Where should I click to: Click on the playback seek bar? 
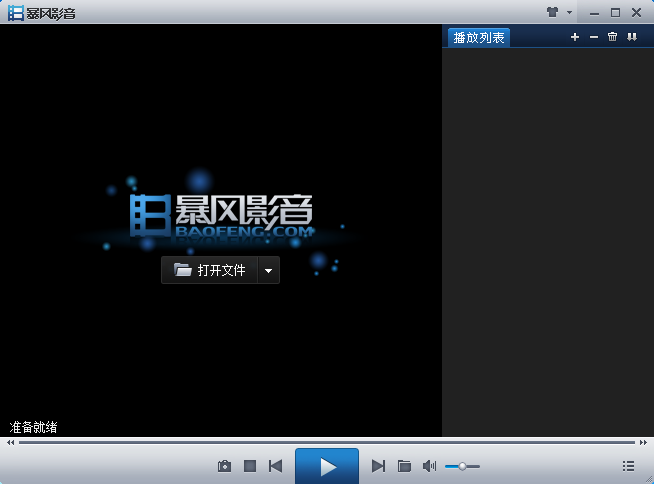pos(327,442)
